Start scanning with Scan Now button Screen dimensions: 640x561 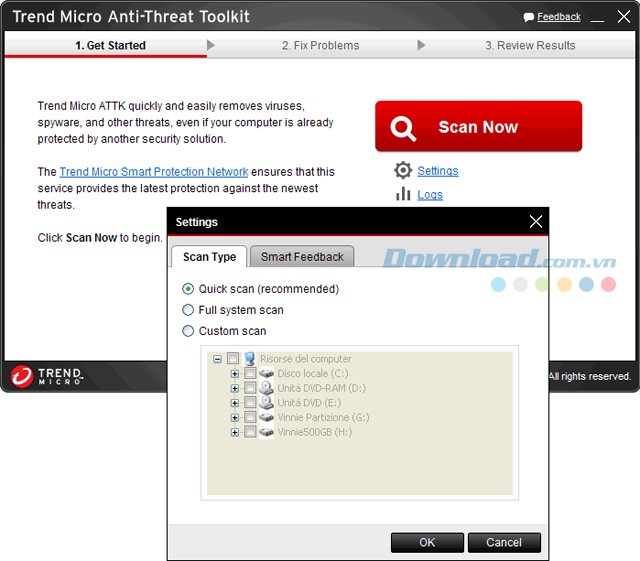coord(478,127)
